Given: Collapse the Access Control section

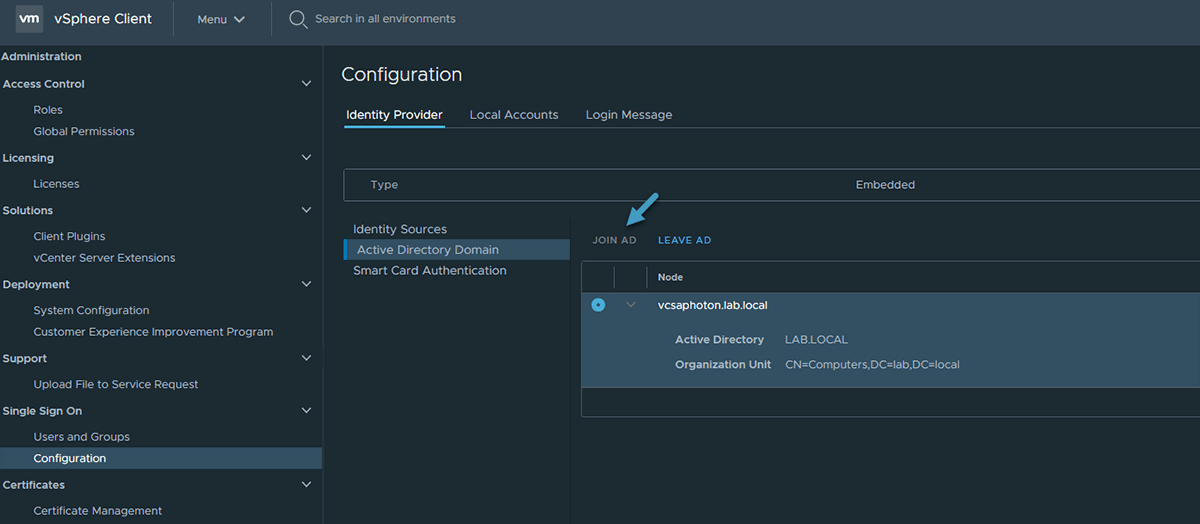Looking at the screenshot, I should pyautogui.click(x=306, y=84).
